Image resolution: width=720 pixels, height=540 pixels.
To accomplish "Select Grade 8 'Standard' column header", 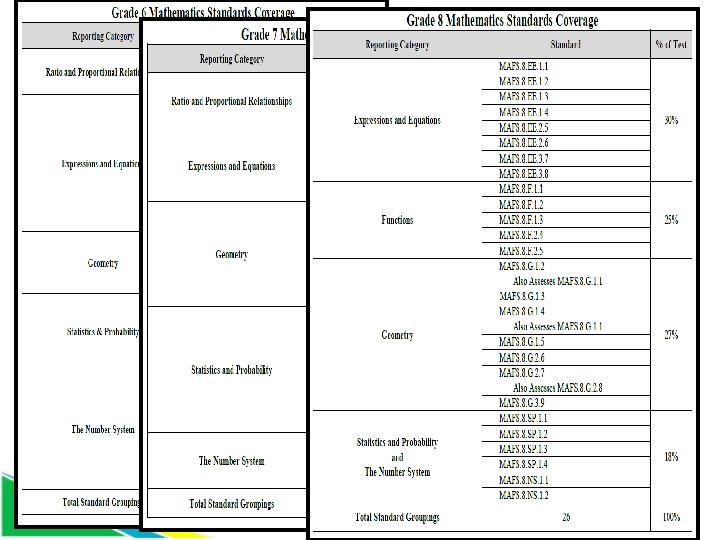I will 566,45.
